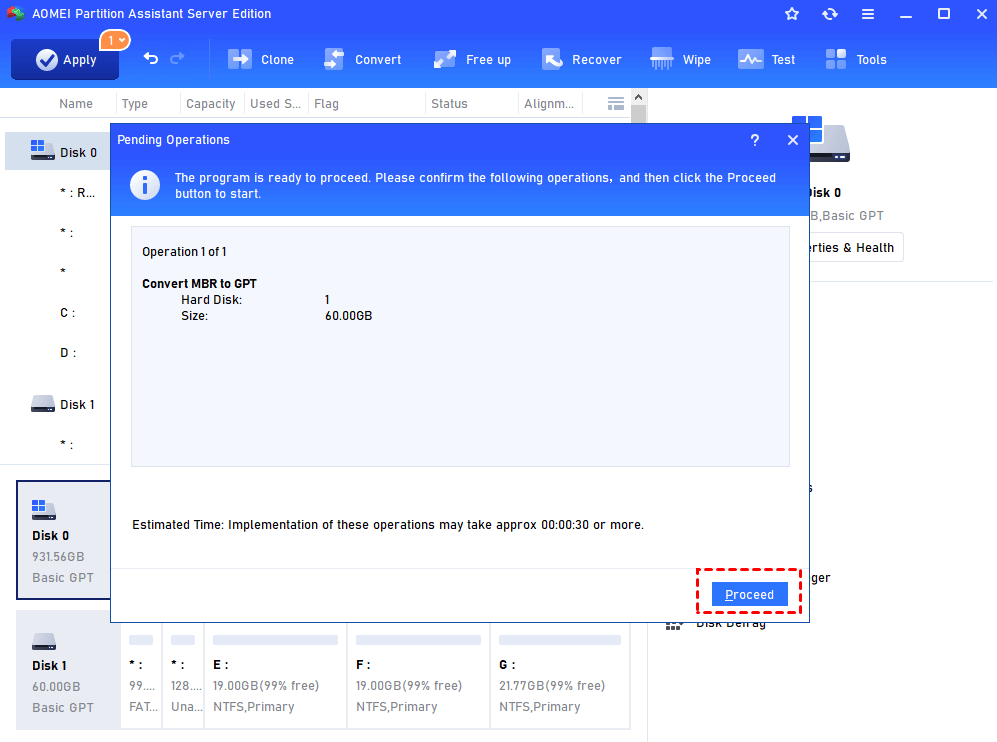Click the Convert MBR to GPT operation text
The width and height of the screenshot is (997, 742).
coord(199,284)
